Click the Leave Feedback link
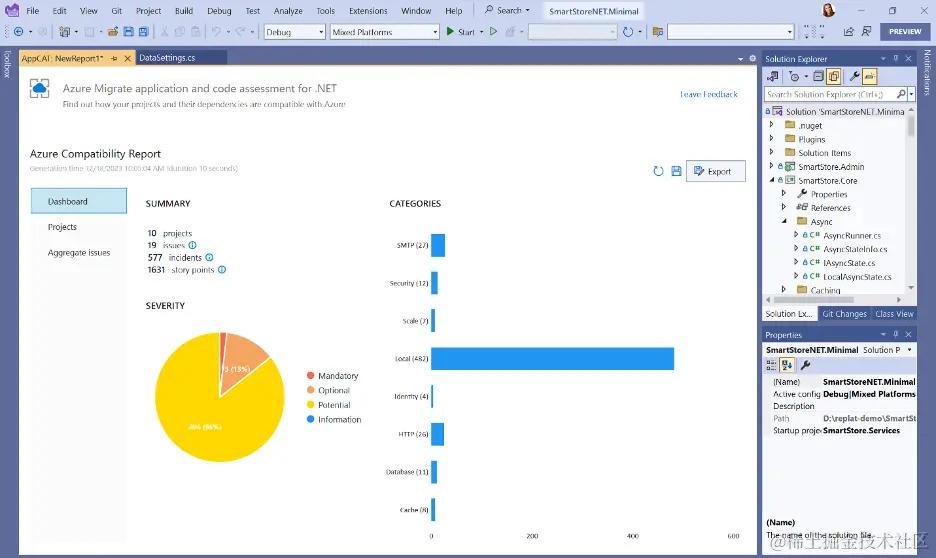The width and height of the screenshot is (936, 558). 708,94
